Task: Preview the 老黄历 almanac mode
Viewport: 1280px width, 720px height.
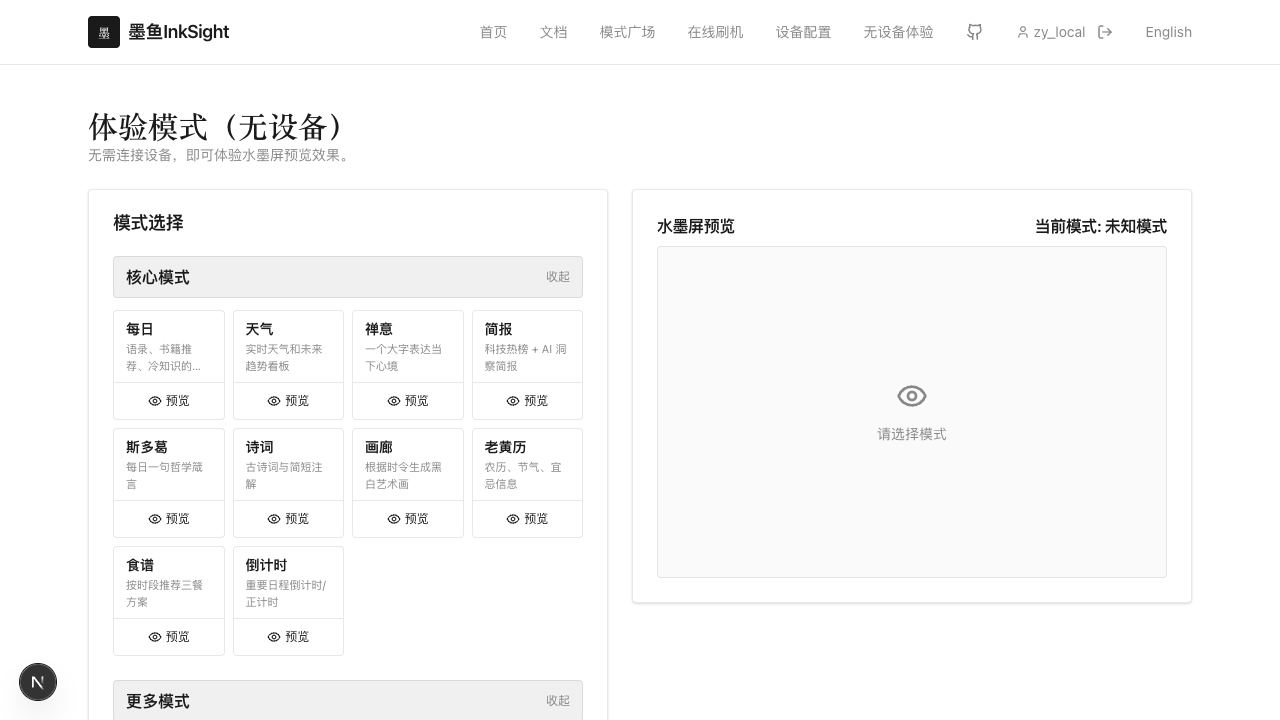Action: pyautogui.click(x=527, y=519)
